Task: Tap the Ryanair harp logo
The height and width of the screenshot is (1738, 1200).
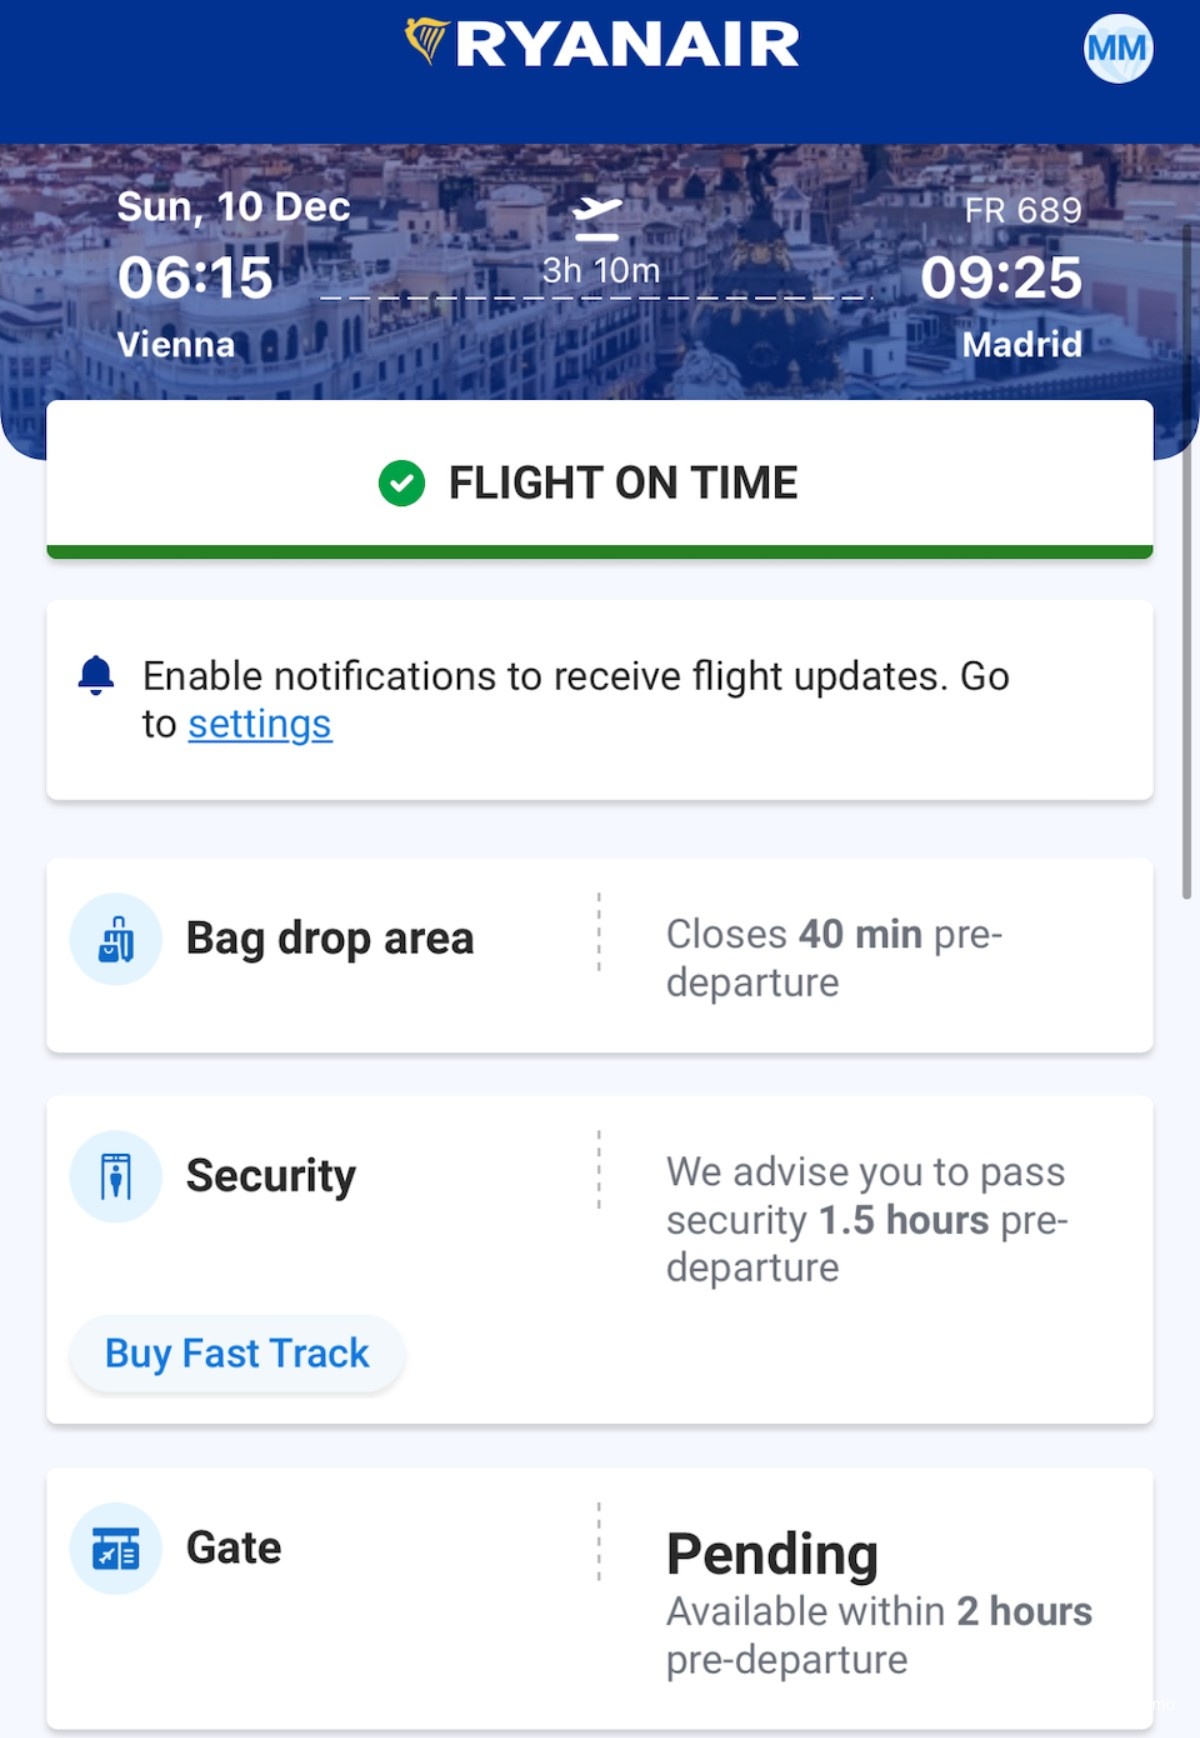Action: point(427,41)
